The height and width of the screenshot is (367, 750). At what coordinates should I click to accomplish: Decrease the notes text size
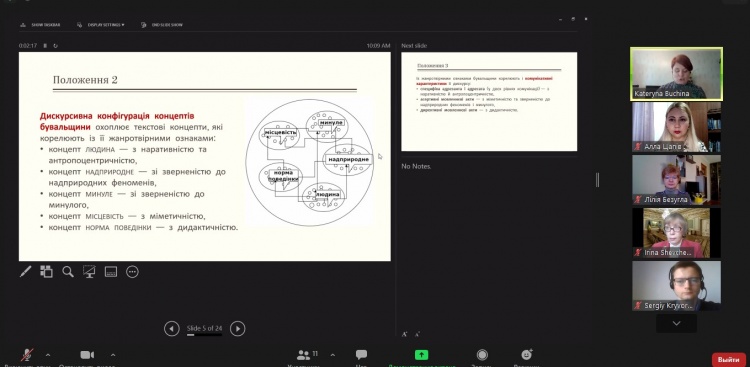click(x=418, y=334)
